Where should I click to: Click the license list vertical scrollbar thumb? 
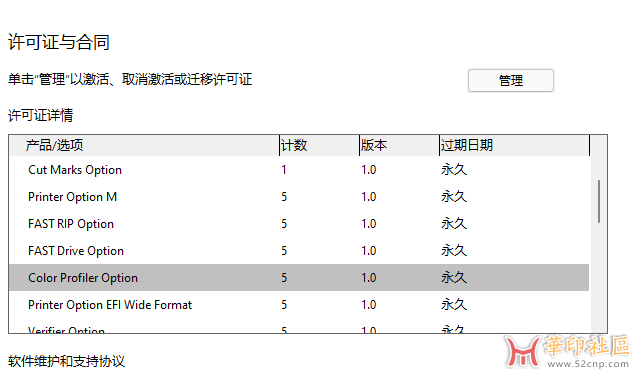pos(599,201)
